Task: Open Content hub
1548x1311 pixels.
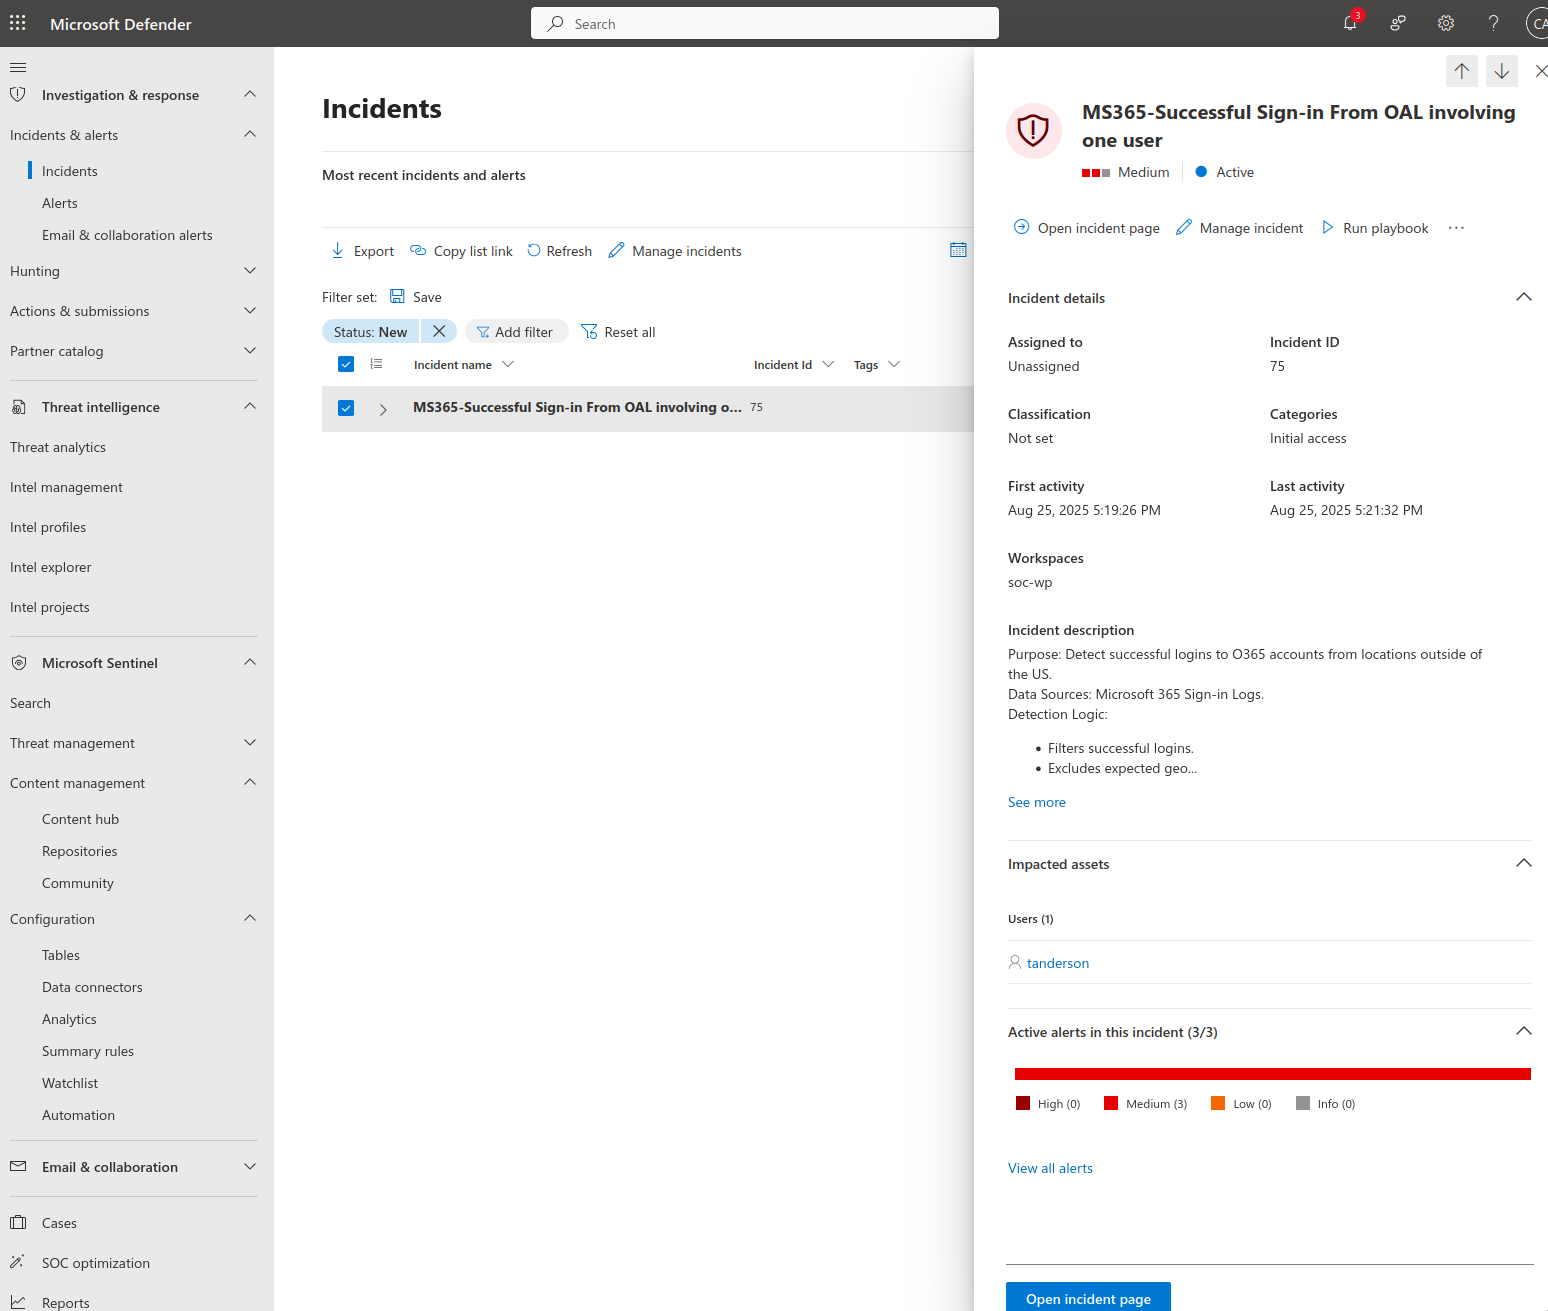Action: [x=80, y=819]
